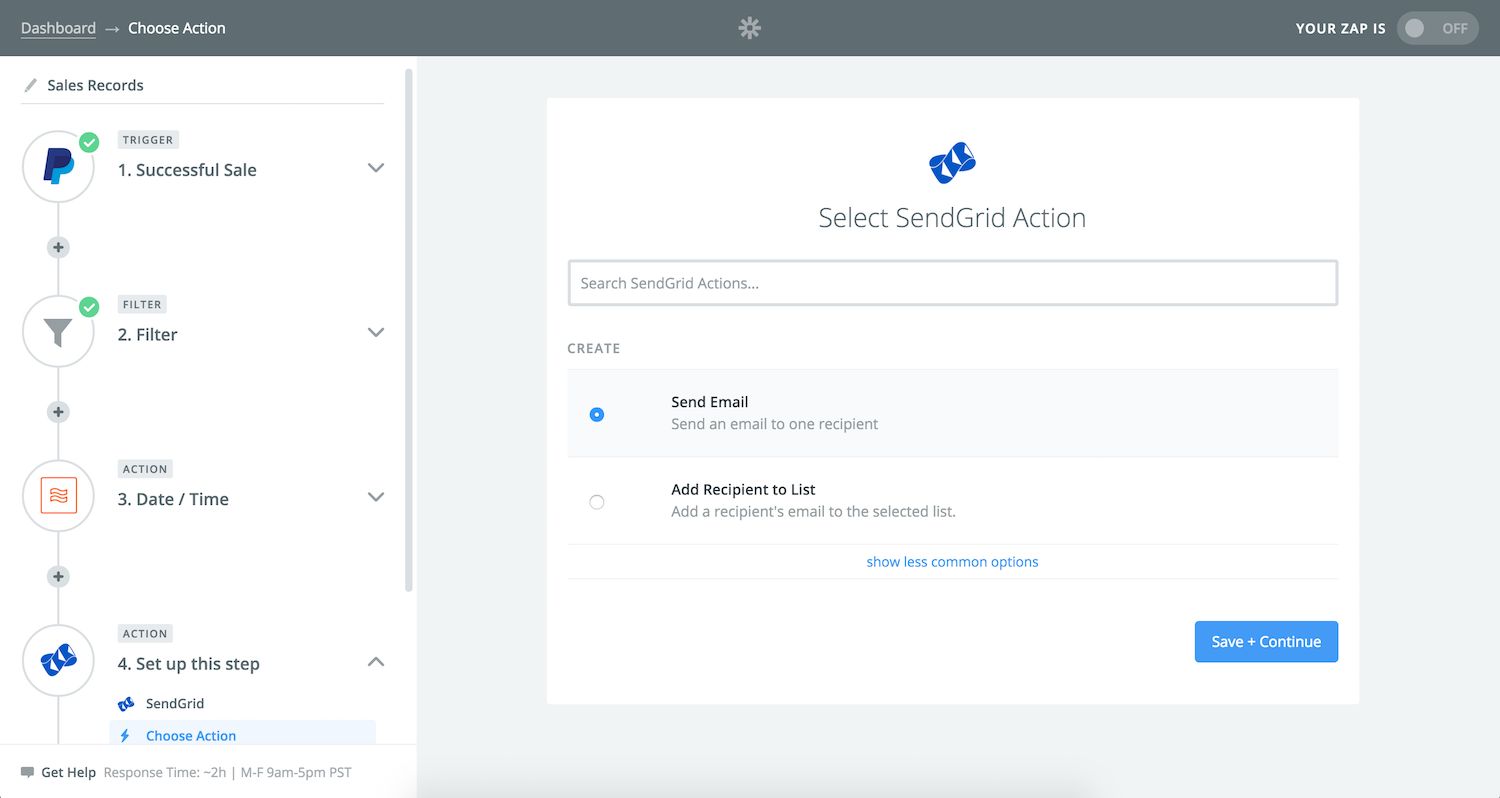
Task: Select the Add Recipient to List radio button
Action: [x=597, y=502]
